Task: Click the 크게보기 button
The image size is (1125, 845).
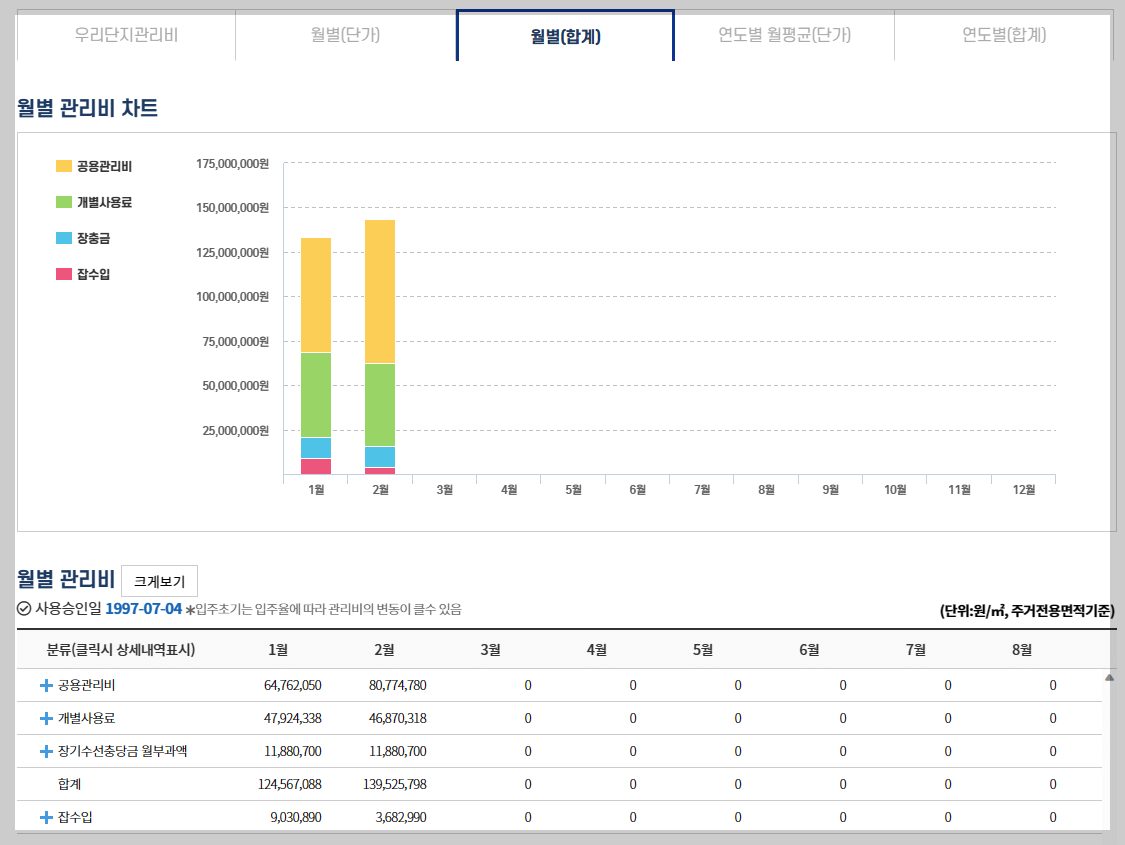Action: (159, 581)
